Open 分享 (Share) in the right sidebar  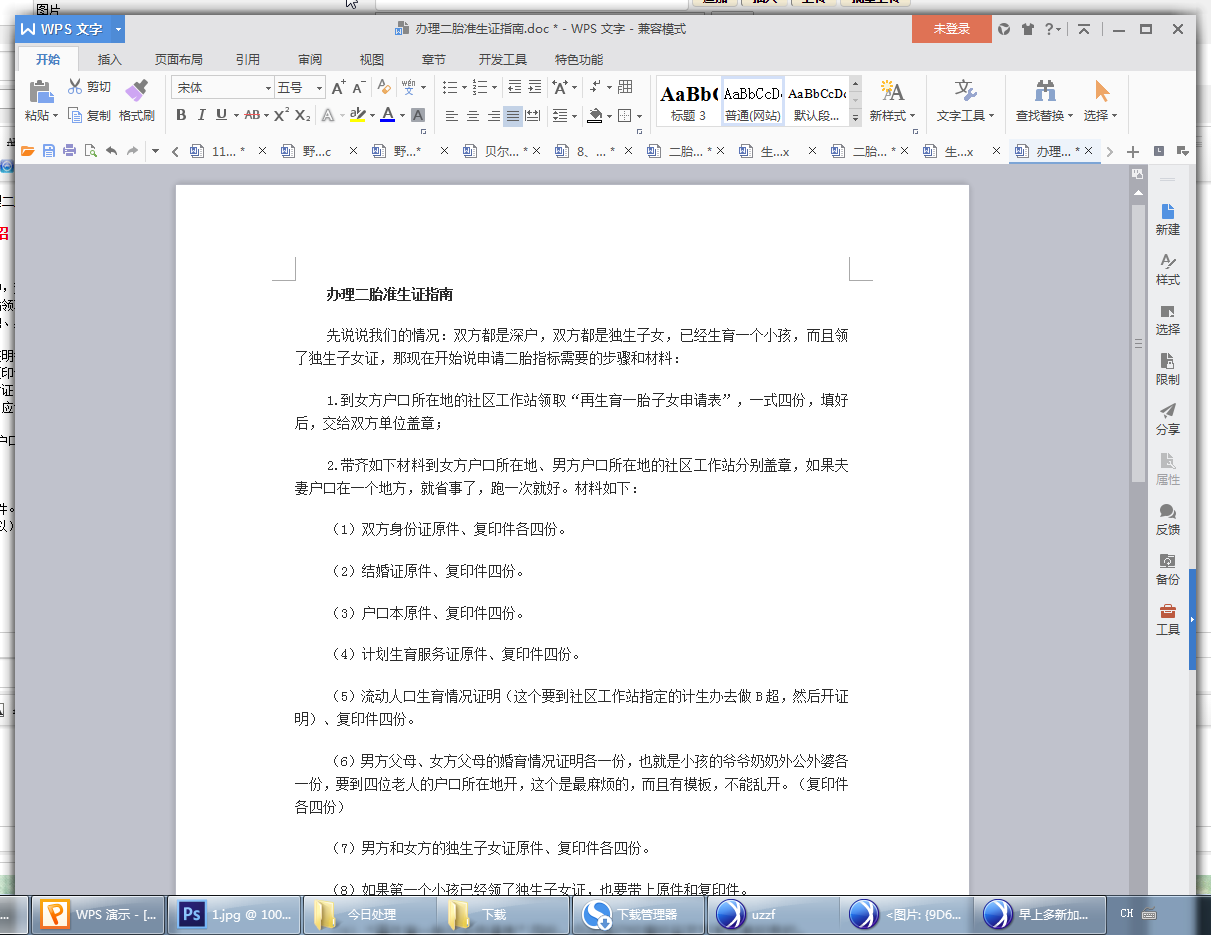(1167, 418)
